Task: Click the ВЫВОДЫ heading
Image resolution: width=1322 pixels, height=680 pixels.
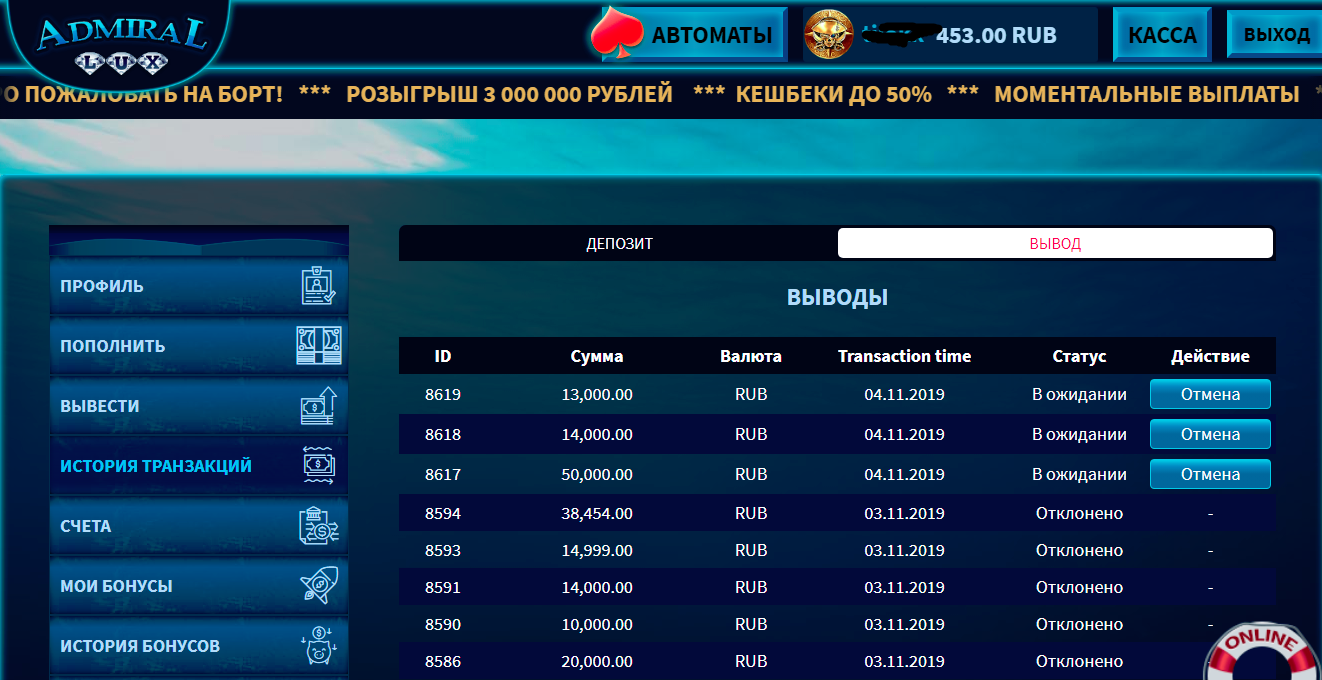Action: pos(837,298)
